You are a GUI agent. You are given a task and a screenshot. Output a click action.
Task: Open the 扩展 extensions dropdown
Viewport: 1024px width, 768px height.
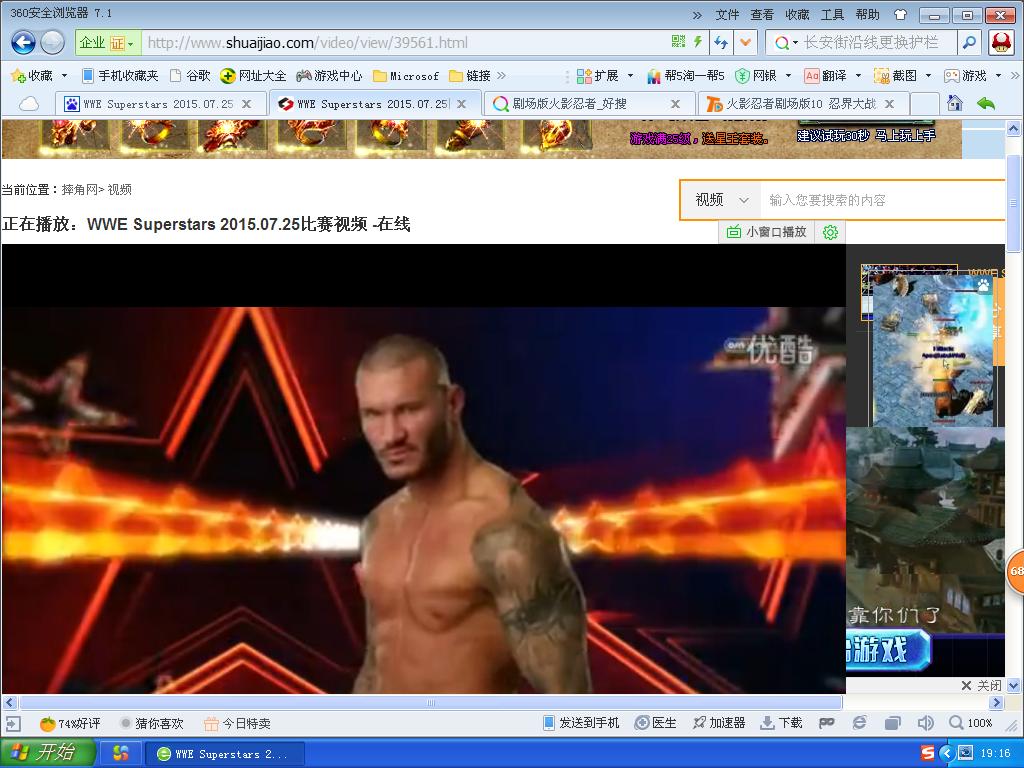605,76
